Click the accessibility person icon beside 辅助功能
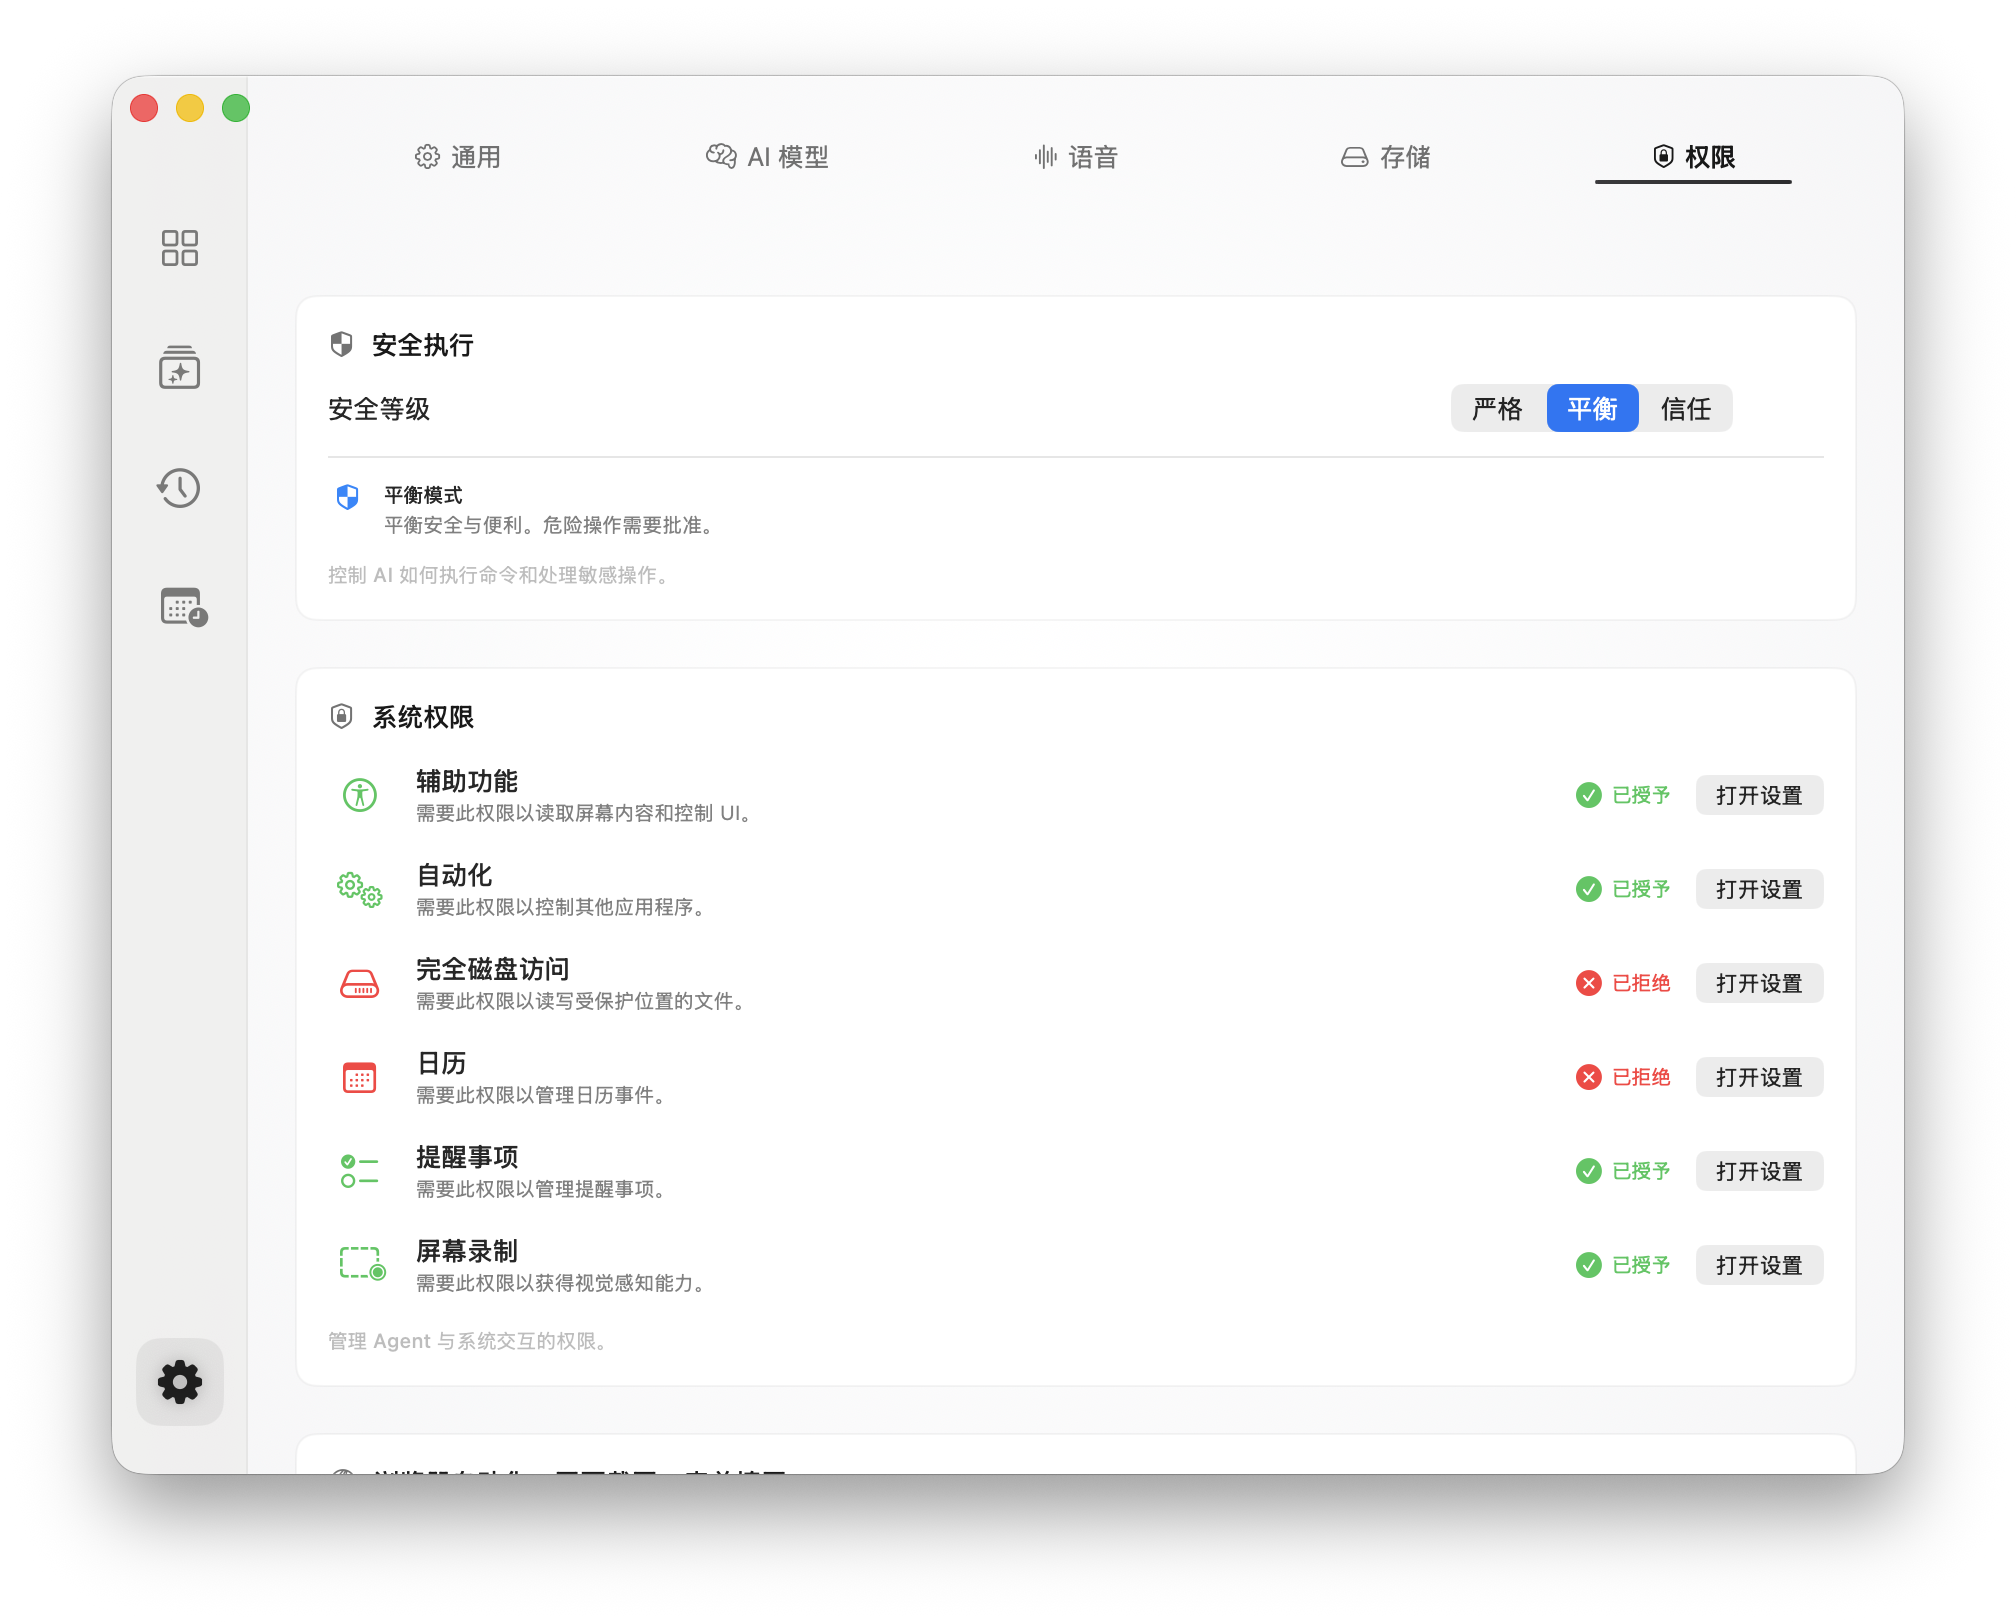The image size is (2016, 1622). click(x=360, y=796)
